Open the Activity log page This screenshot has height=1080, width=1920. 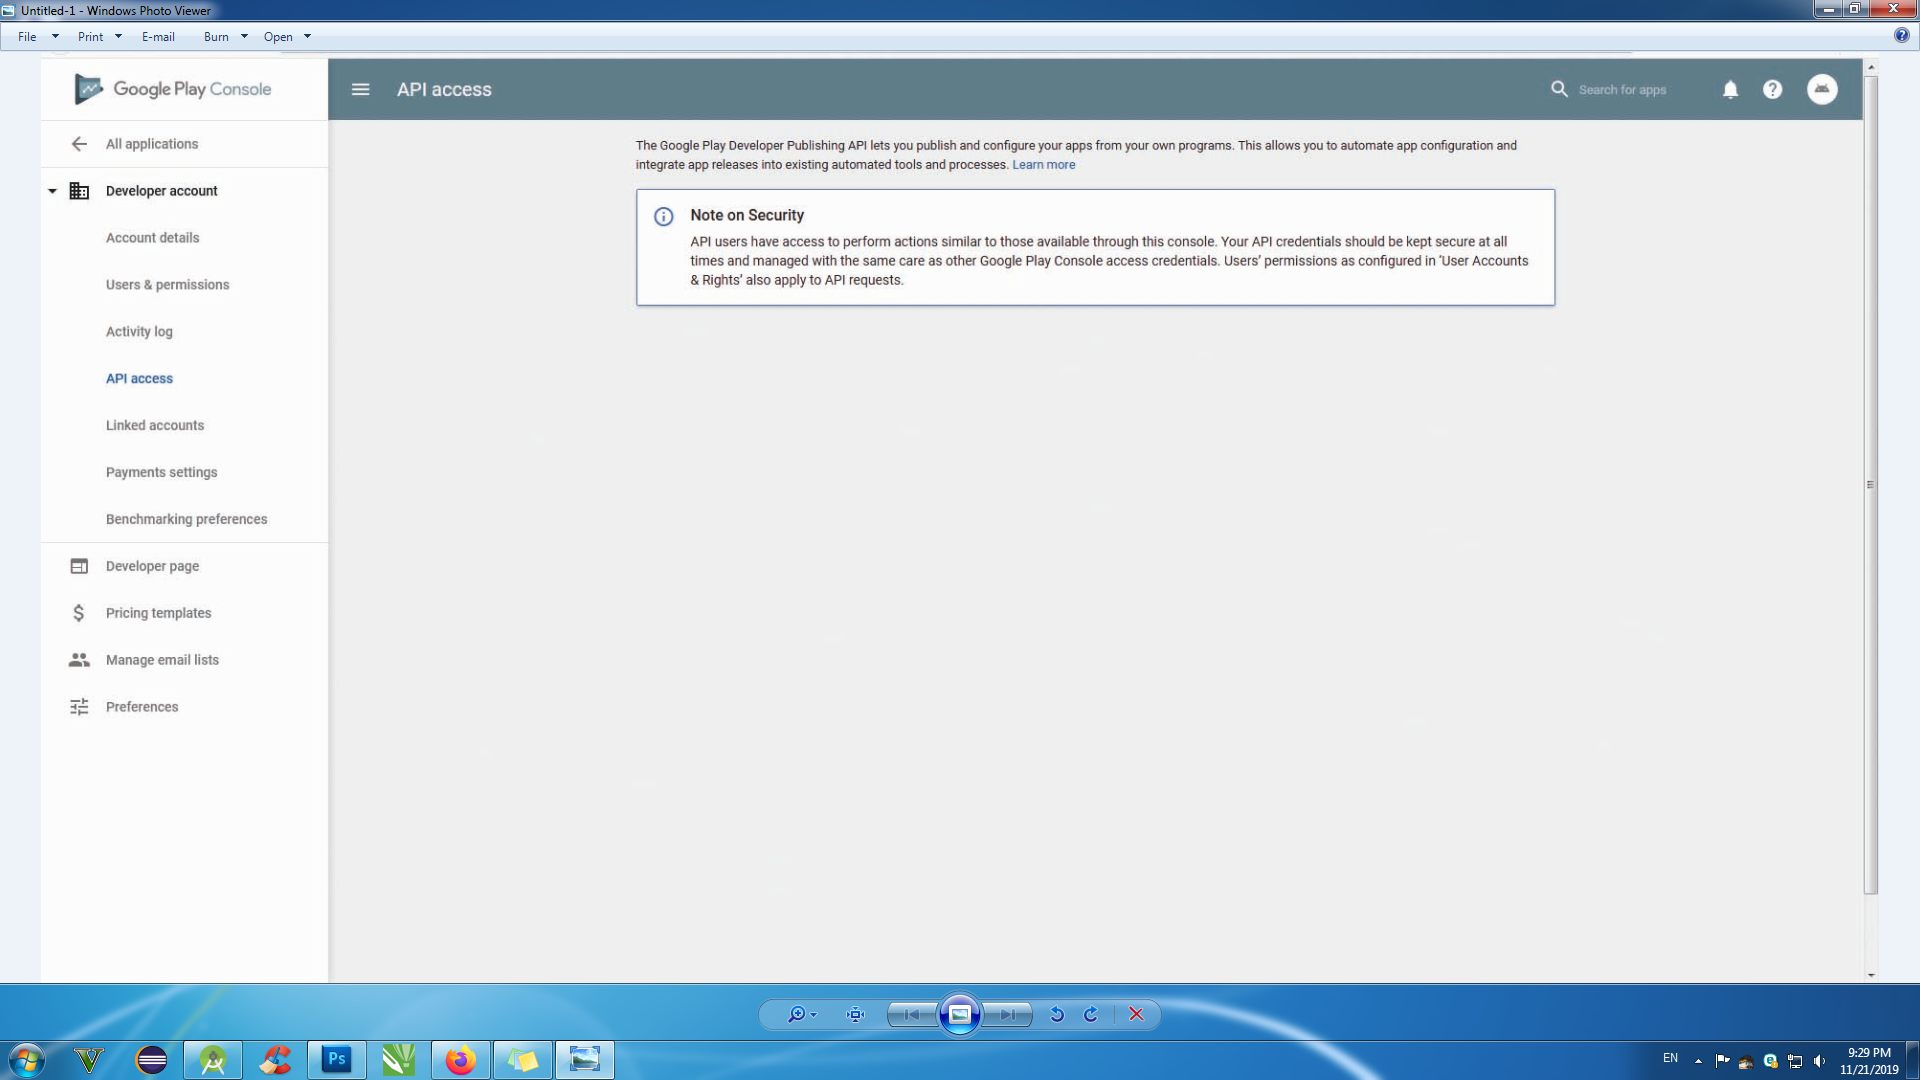139,332
